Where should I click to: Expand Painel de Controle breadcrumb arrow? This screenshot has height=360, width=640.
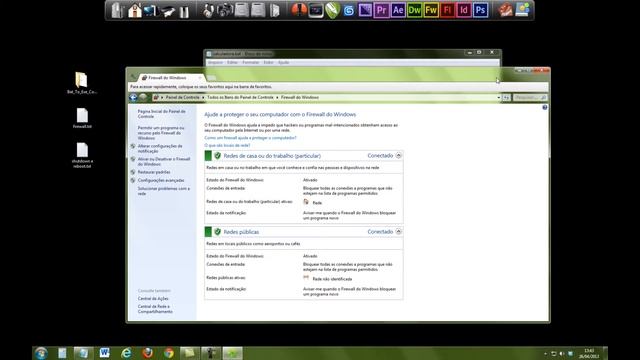click(x=203, y=98)
